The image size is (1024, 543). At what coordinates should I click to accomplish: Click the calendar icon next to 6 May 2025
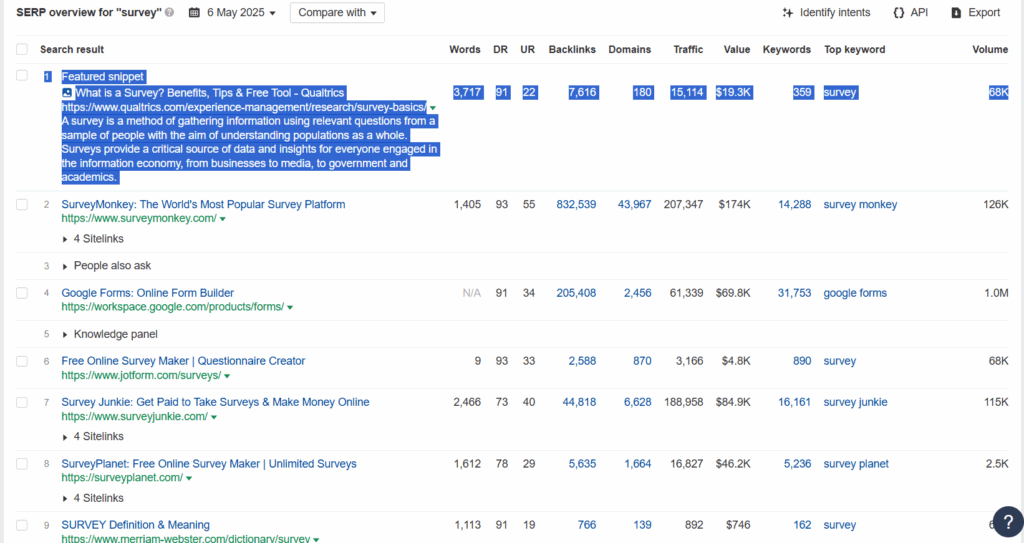coord(194,12)
